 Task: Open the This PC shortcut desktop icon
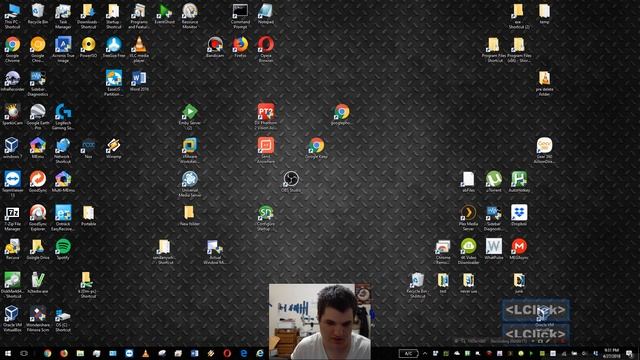12,16
